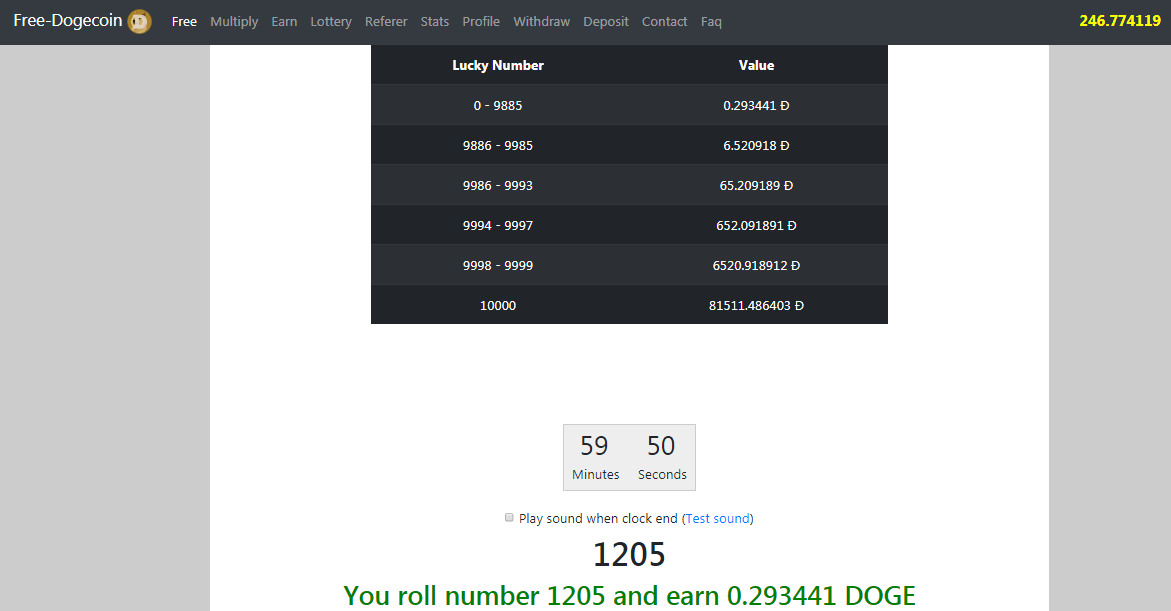
Task: Open the Deposit page
Action: point(606,22)
